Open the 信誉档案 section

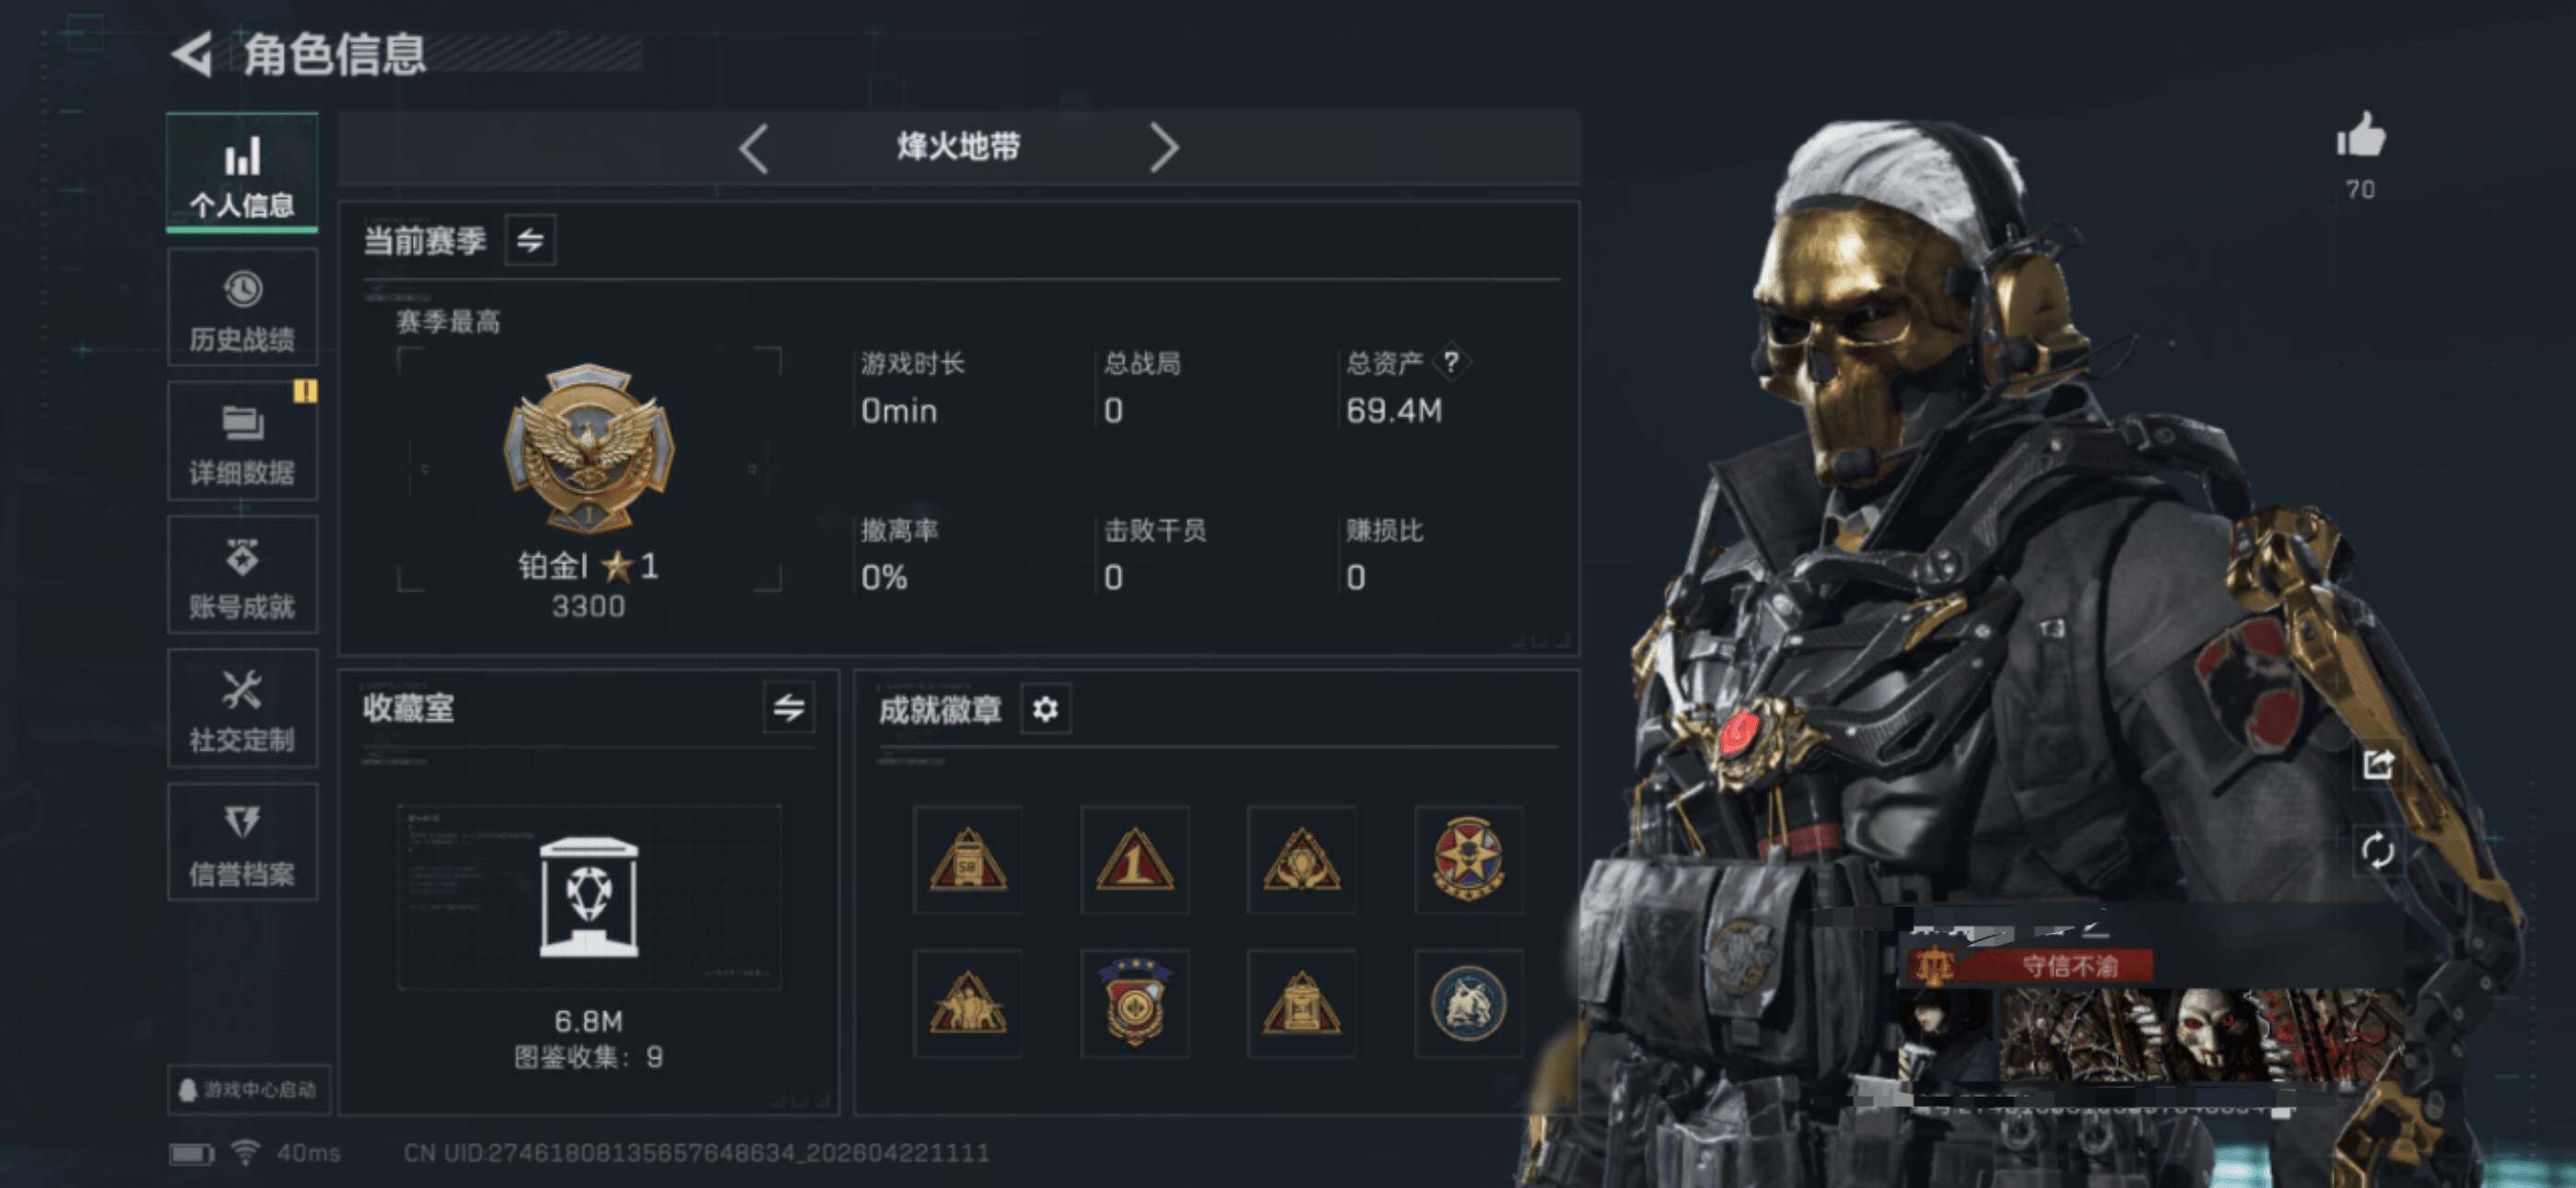tap(242, 842)
